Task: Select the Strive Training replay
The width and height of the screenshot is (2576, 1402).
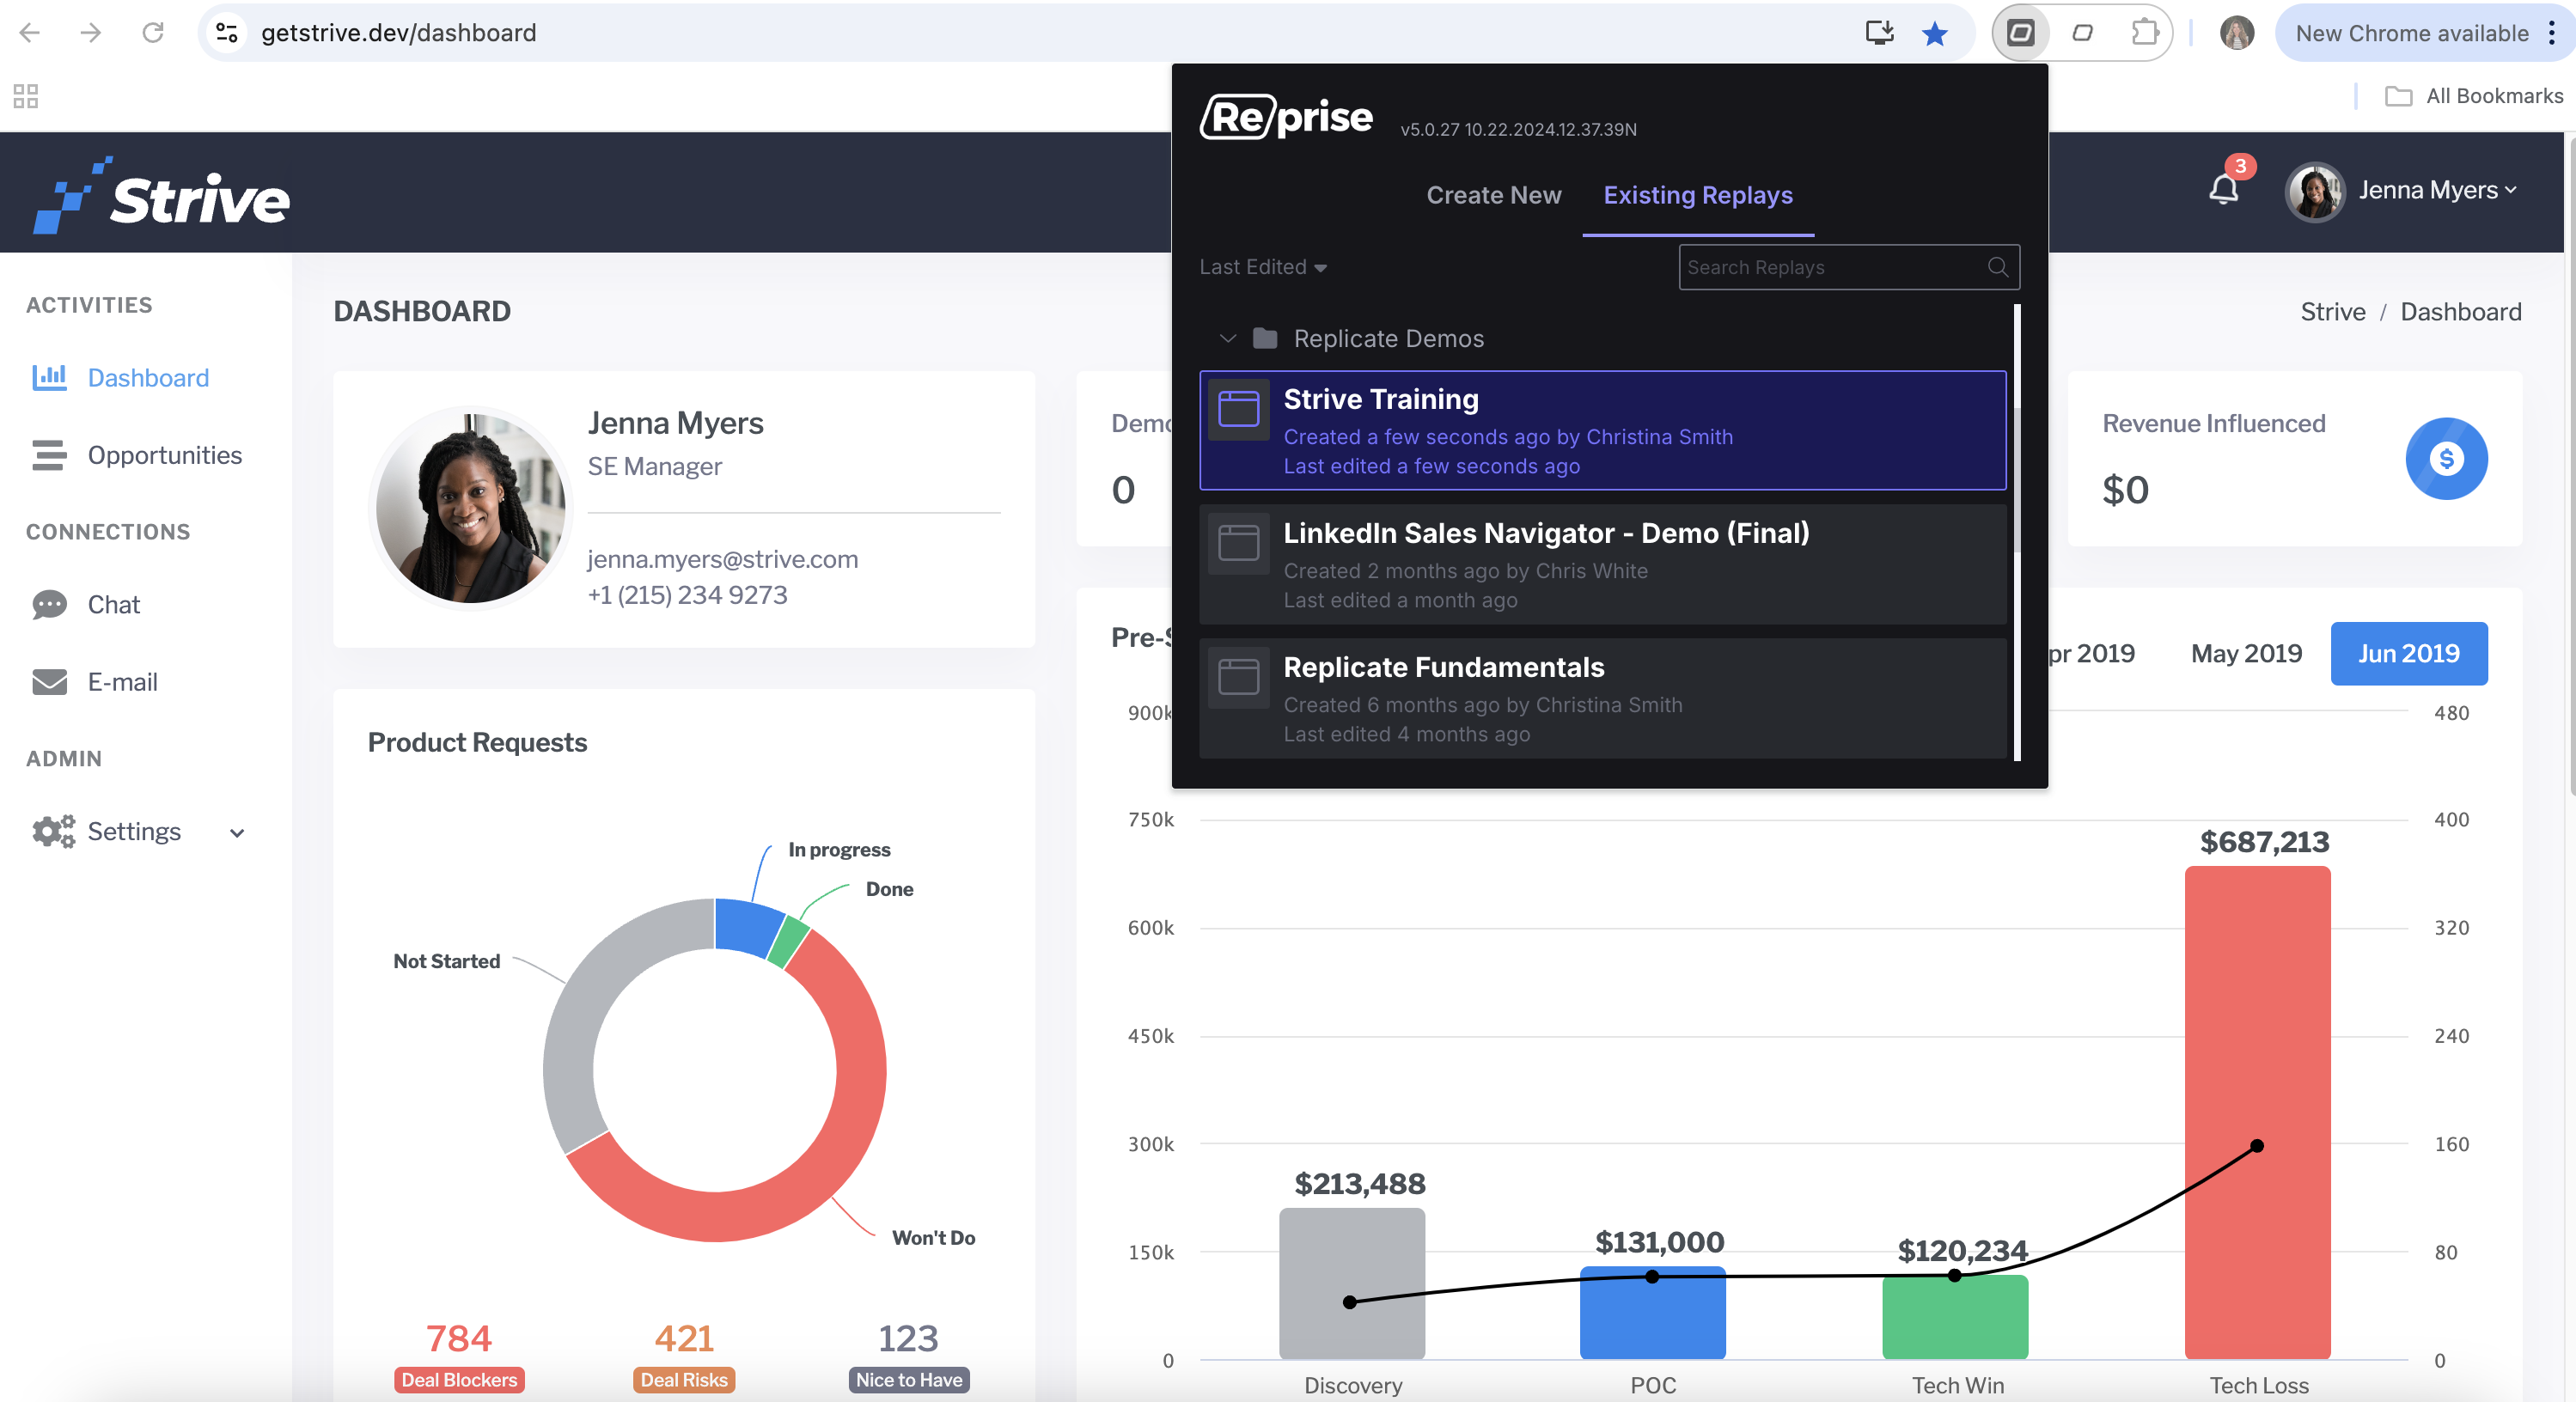Action: pyautogui.click(x=1602, y=430)
